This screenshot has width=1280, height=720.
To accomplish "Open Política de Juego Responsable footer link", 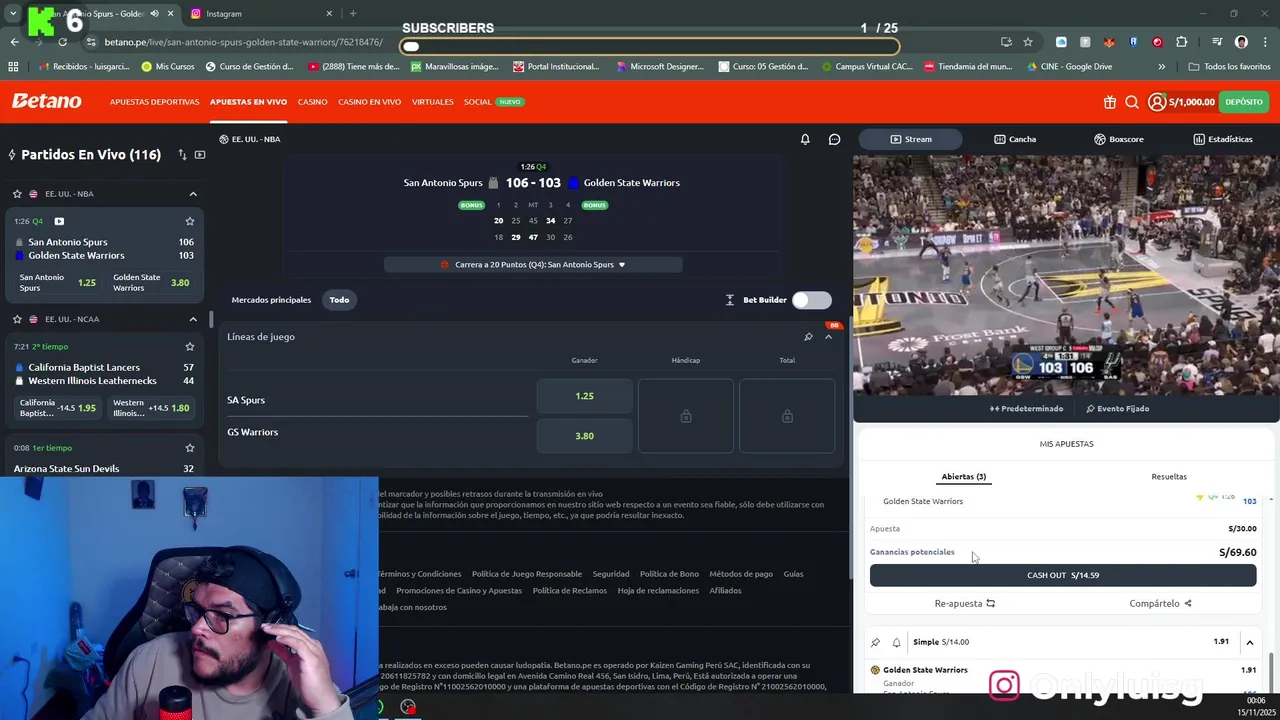I will [x=527, y=574].
